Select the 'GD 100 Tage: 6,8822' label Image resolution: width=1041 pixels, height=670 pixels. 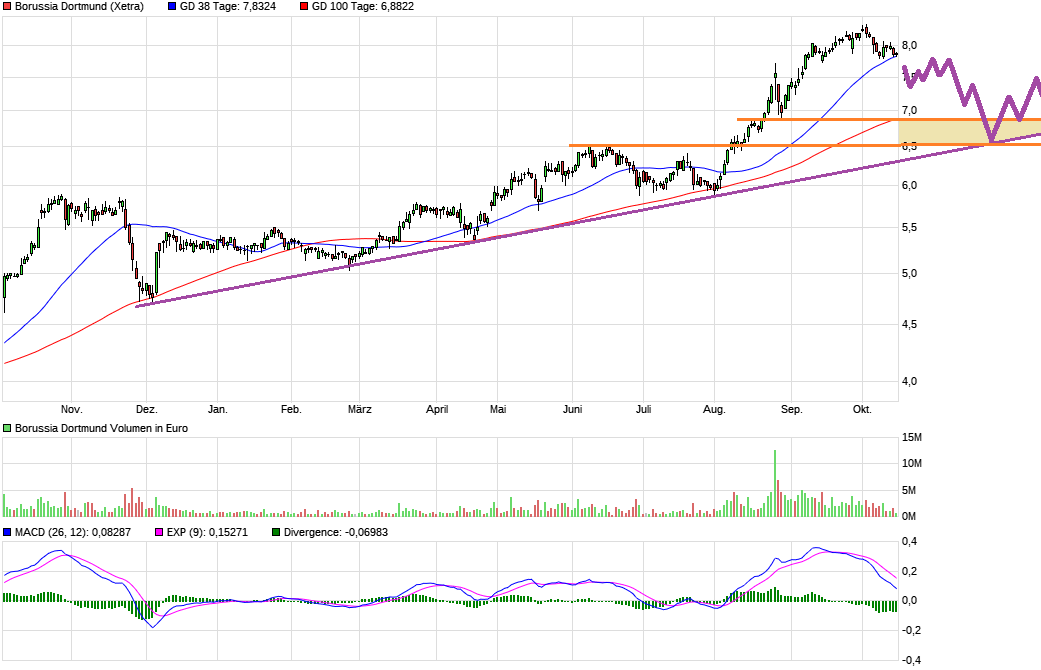click(x=363, y=6)
